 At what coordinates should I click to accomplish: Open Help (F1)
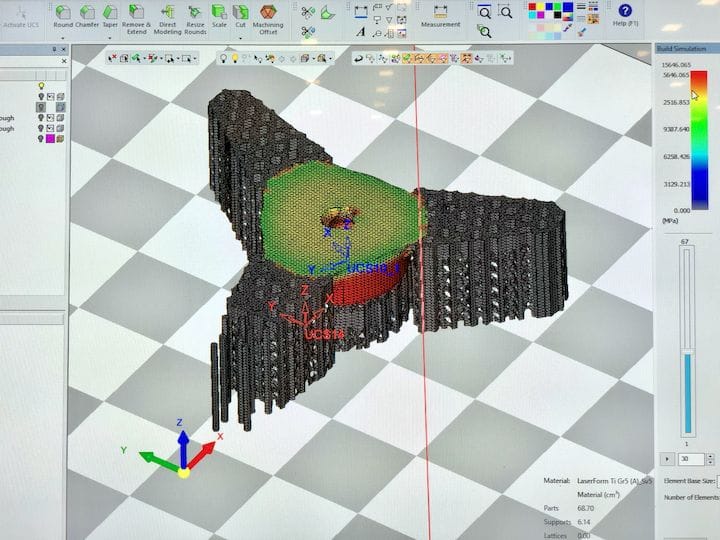click(625, 14)
